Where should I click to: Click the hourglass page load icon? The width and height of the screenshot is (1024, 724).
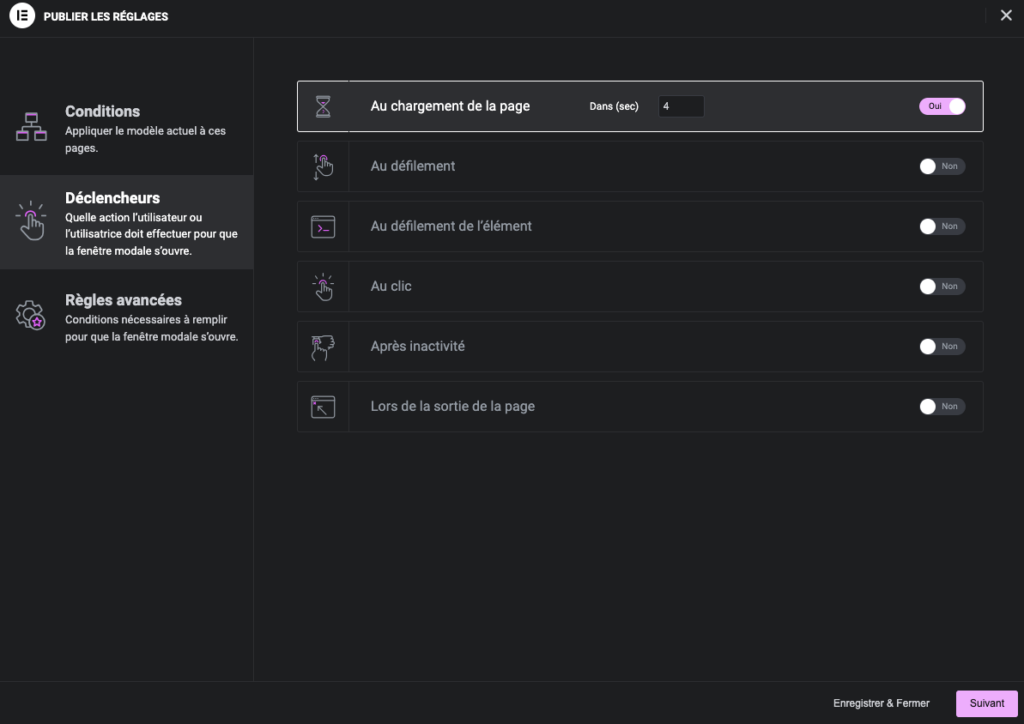(323, 107)
